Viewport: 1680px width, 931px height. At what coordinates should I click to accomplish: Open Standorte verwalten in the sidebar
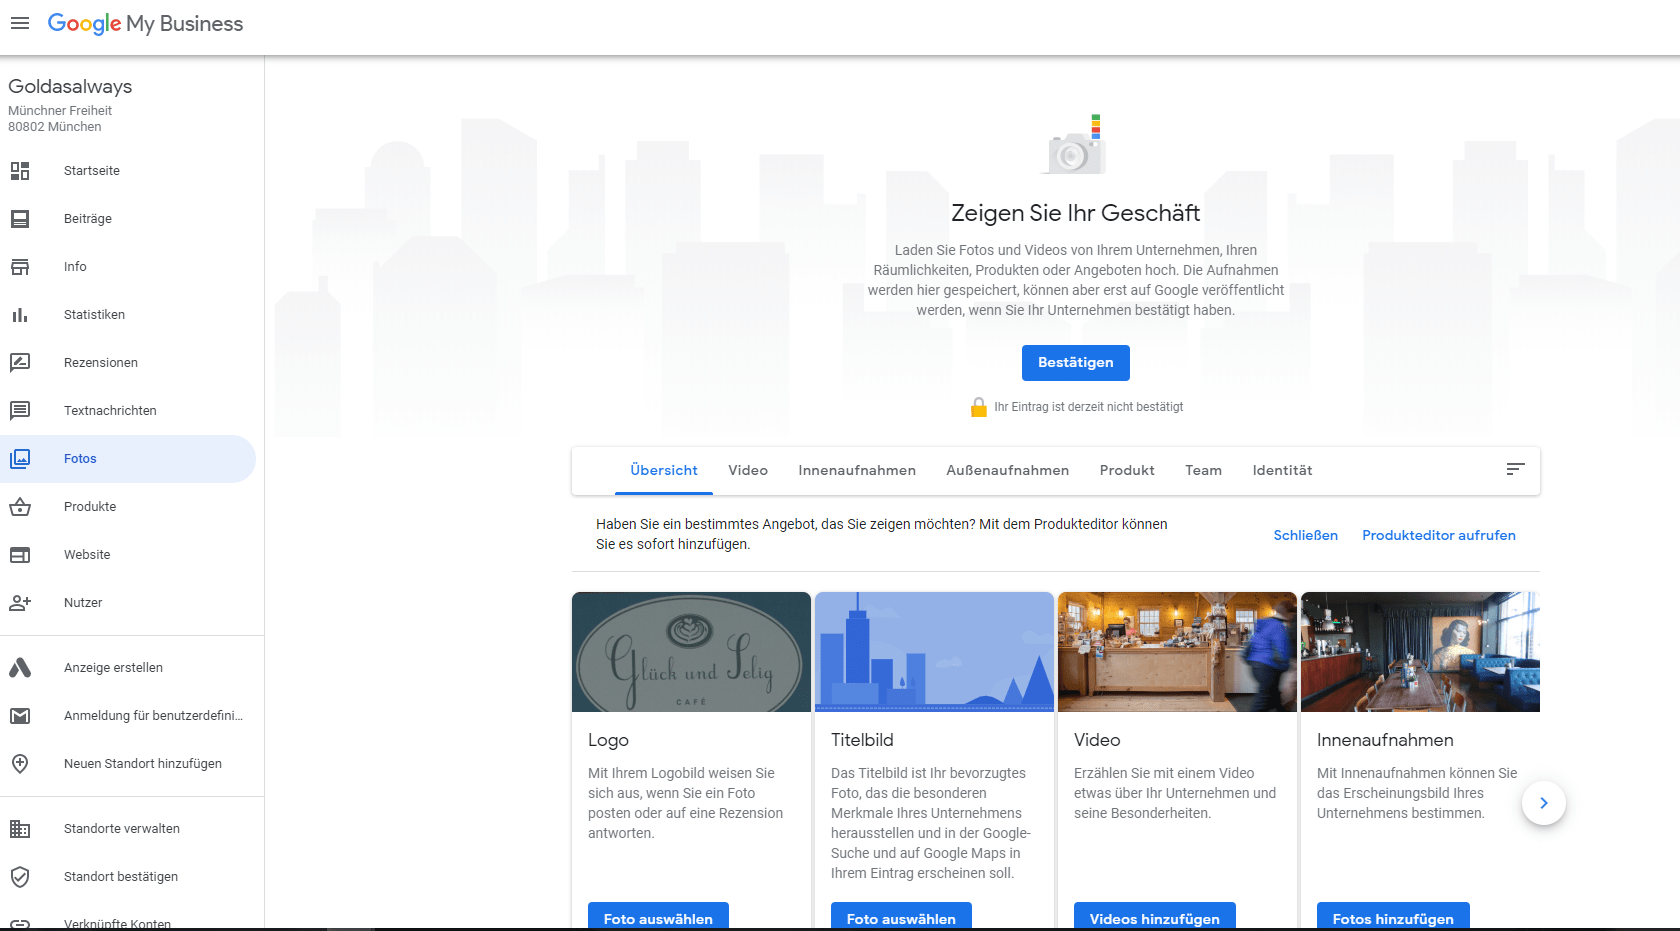[128, 829]
